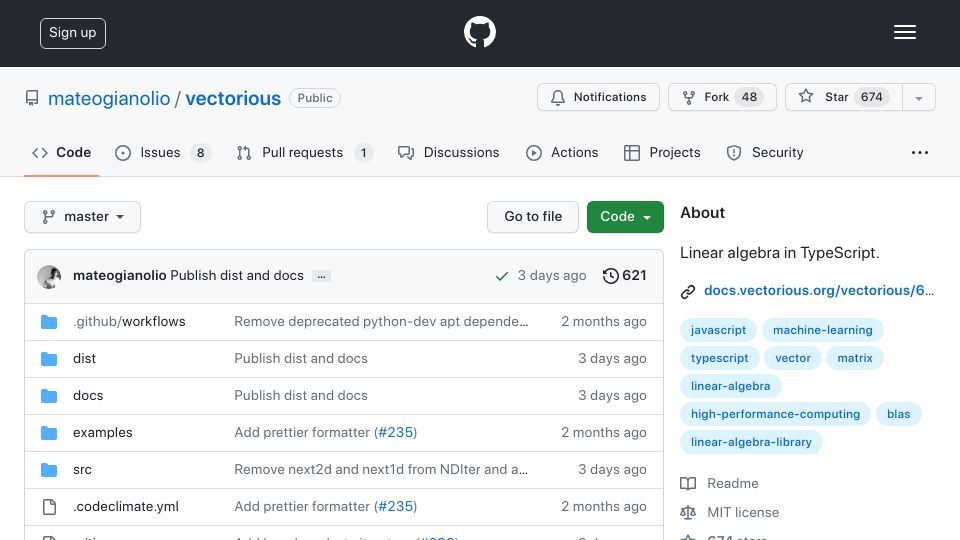Open the 621 commits history icon
960x540 pixels.
click(624, 276)
